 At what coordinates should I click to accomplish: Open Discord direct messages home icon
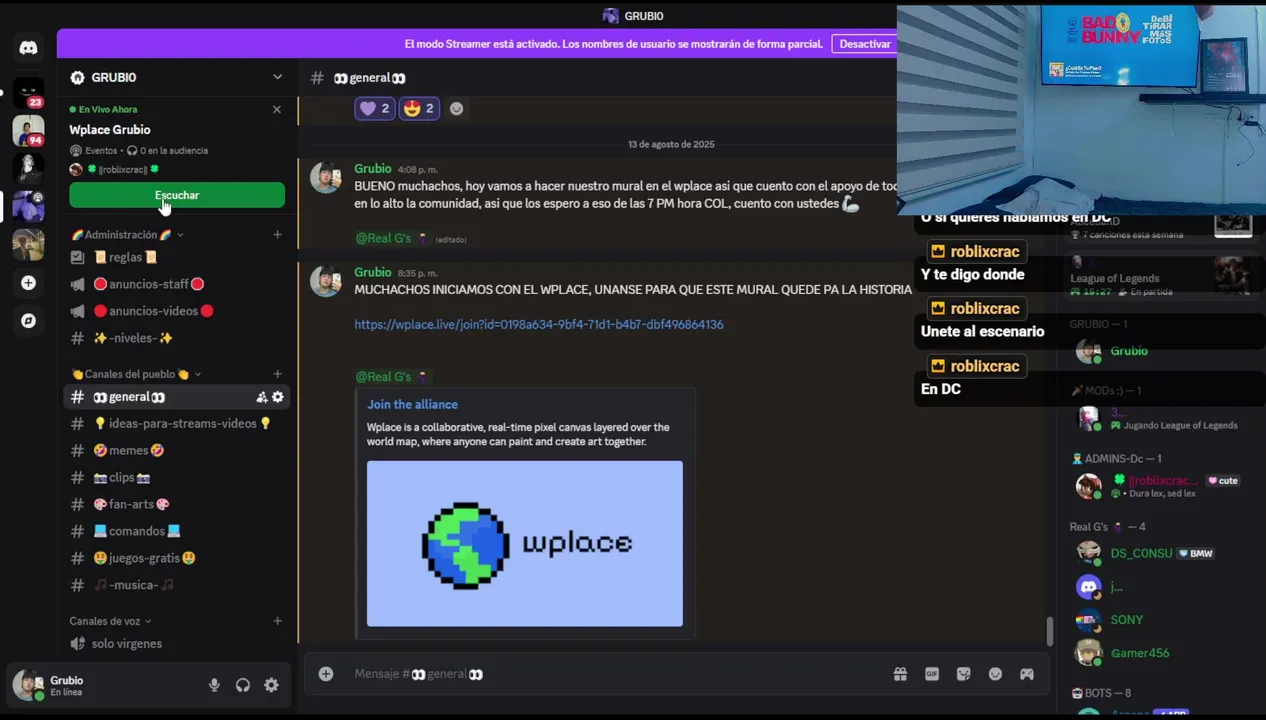coord(28,48)
